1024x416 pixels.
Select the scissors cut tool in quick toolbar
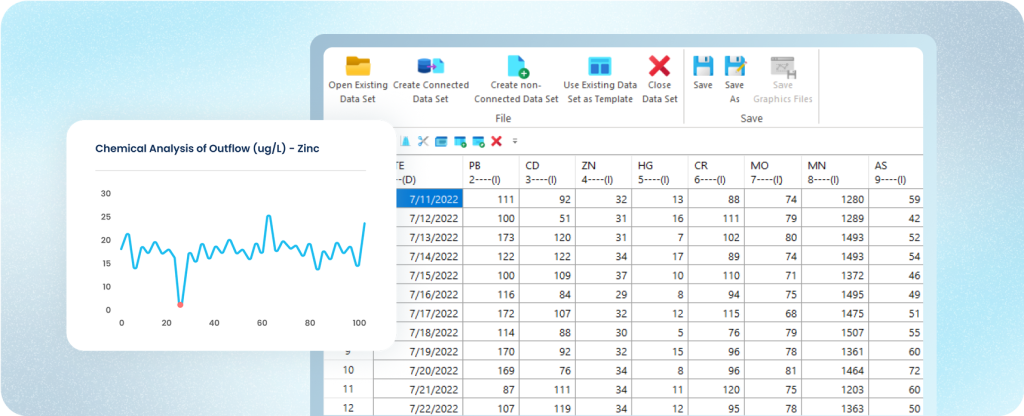pyautogui.click(x=423, y=141)
